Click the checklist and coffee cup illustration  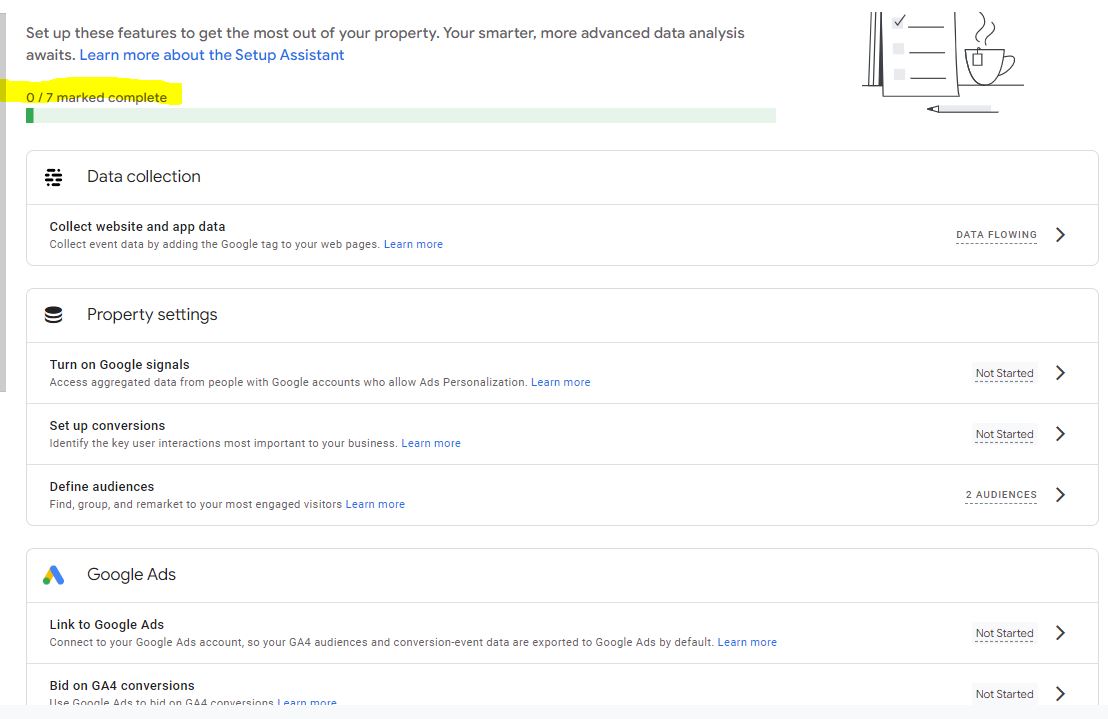coord(943,62)
